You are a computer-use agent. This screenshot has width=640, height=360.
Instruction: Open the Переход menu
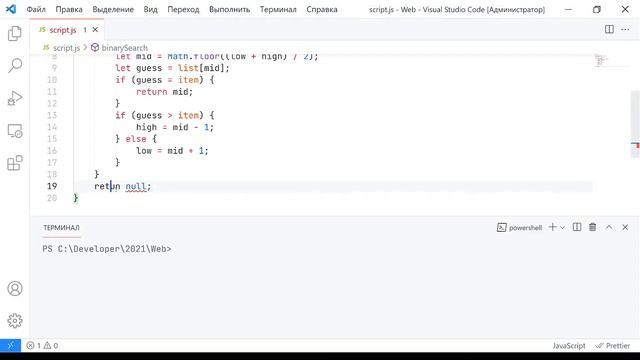(x=183, y=9)
